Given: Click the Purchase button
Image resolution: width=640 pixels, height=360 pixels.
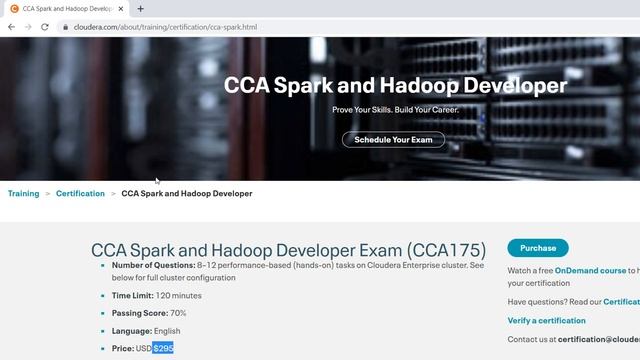Looking at the screenshot, I should pyautogui.click(x=538, y=248).
